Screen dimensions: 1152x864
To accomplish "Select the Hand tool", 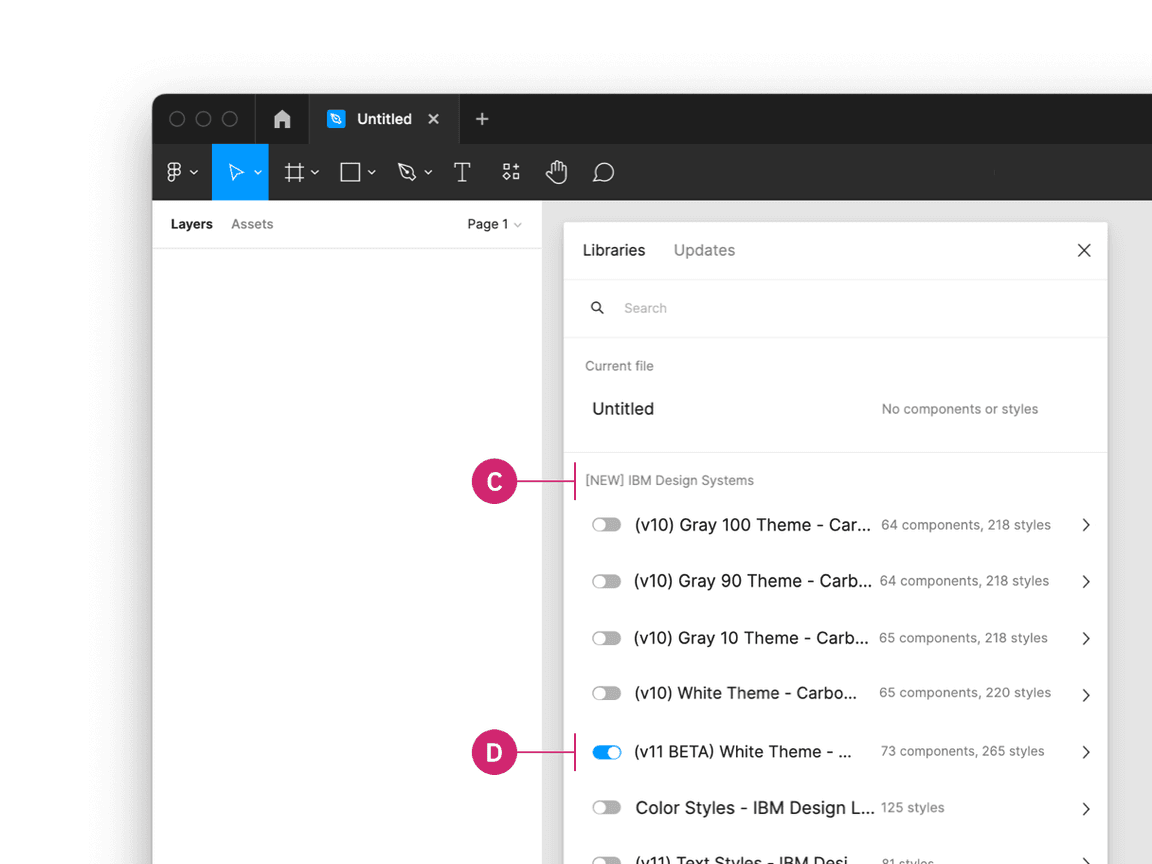I will (x=556, y=172).
